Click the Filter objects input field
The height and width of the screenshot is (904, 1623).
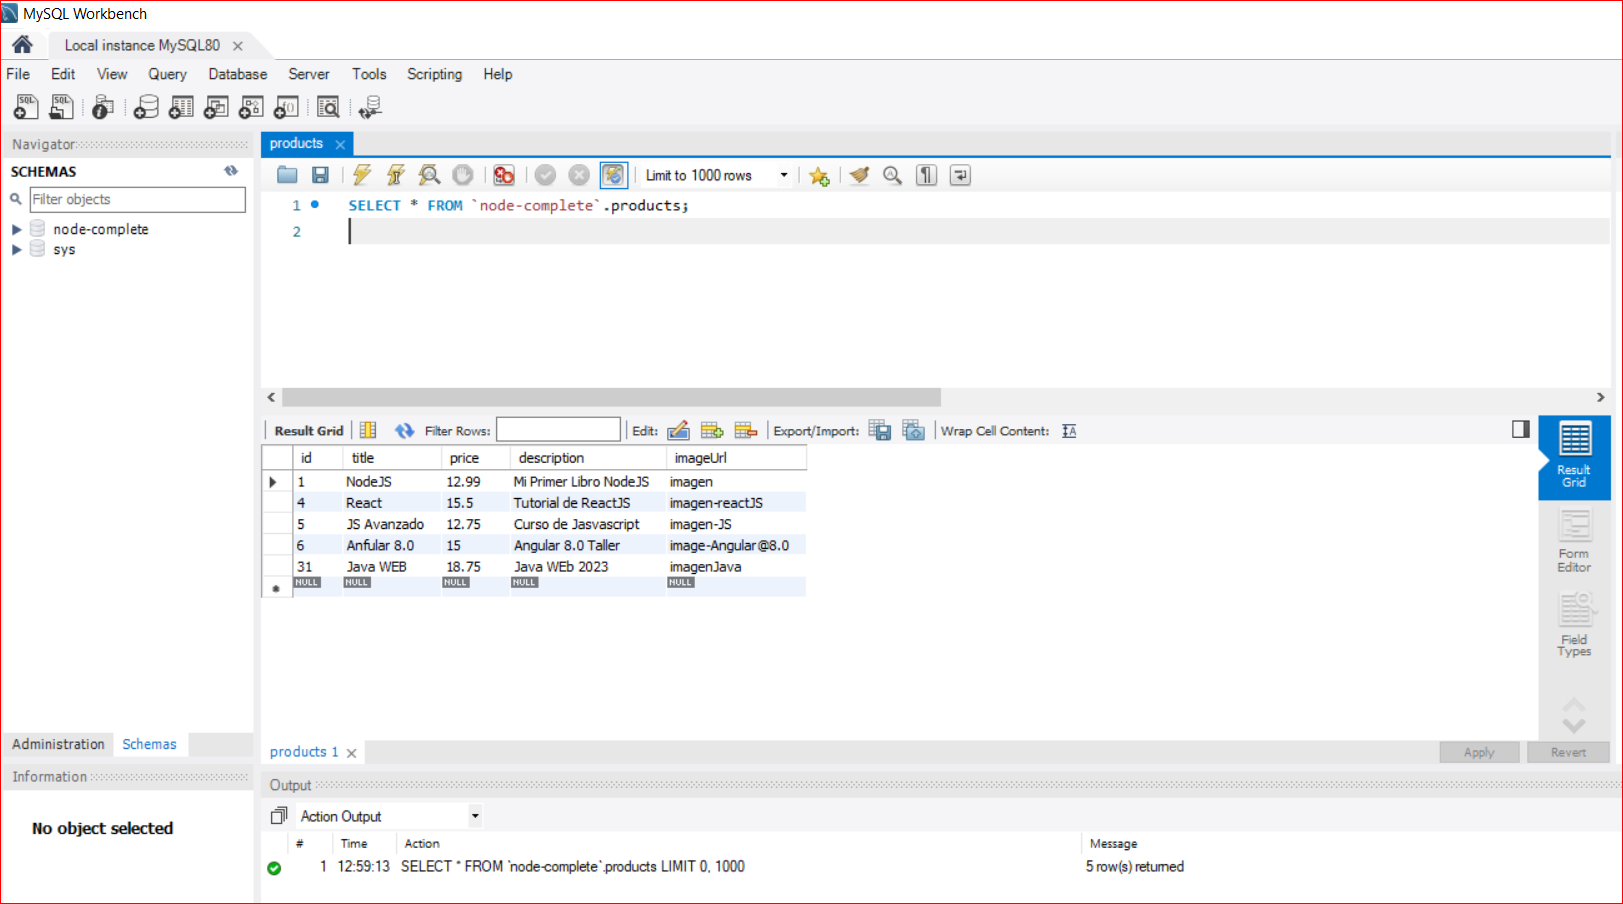pos(137,199)
